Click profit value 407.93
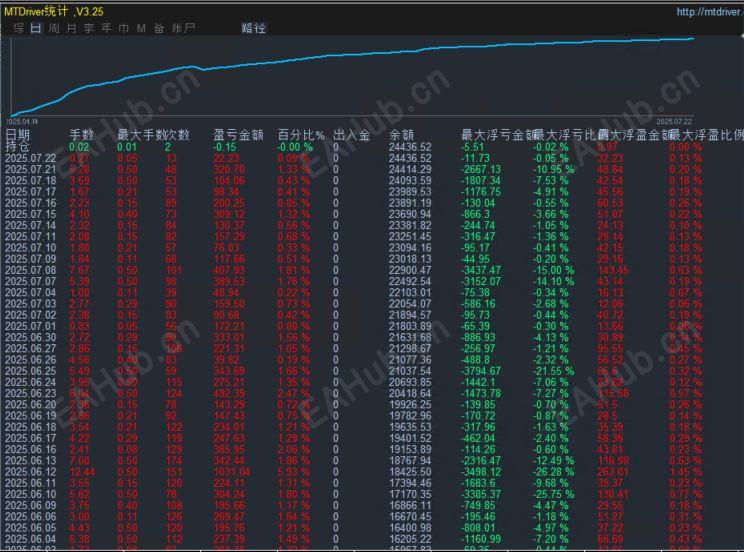 229,270
